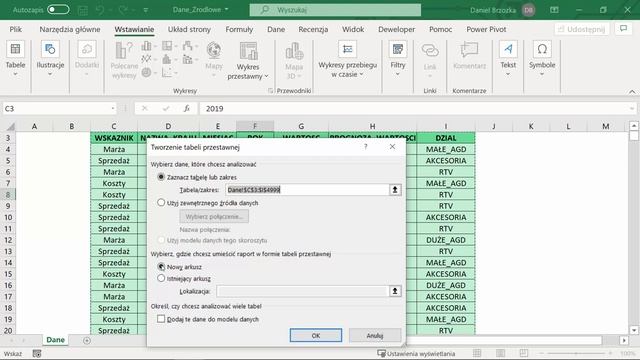Click the Daniel Brzozka account avatar
The image size is (640, 360).
[x=529, y=10]
